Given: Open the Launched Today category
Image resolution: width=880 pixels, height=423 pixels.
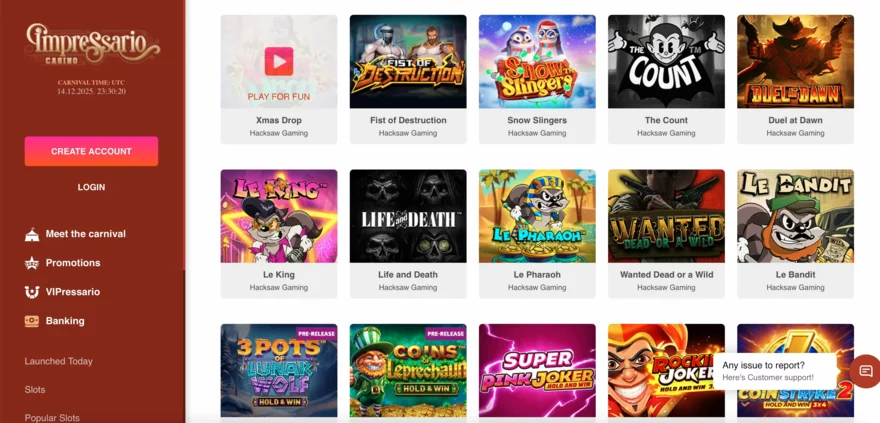Looking at the screenshot, I should [58, 361].
